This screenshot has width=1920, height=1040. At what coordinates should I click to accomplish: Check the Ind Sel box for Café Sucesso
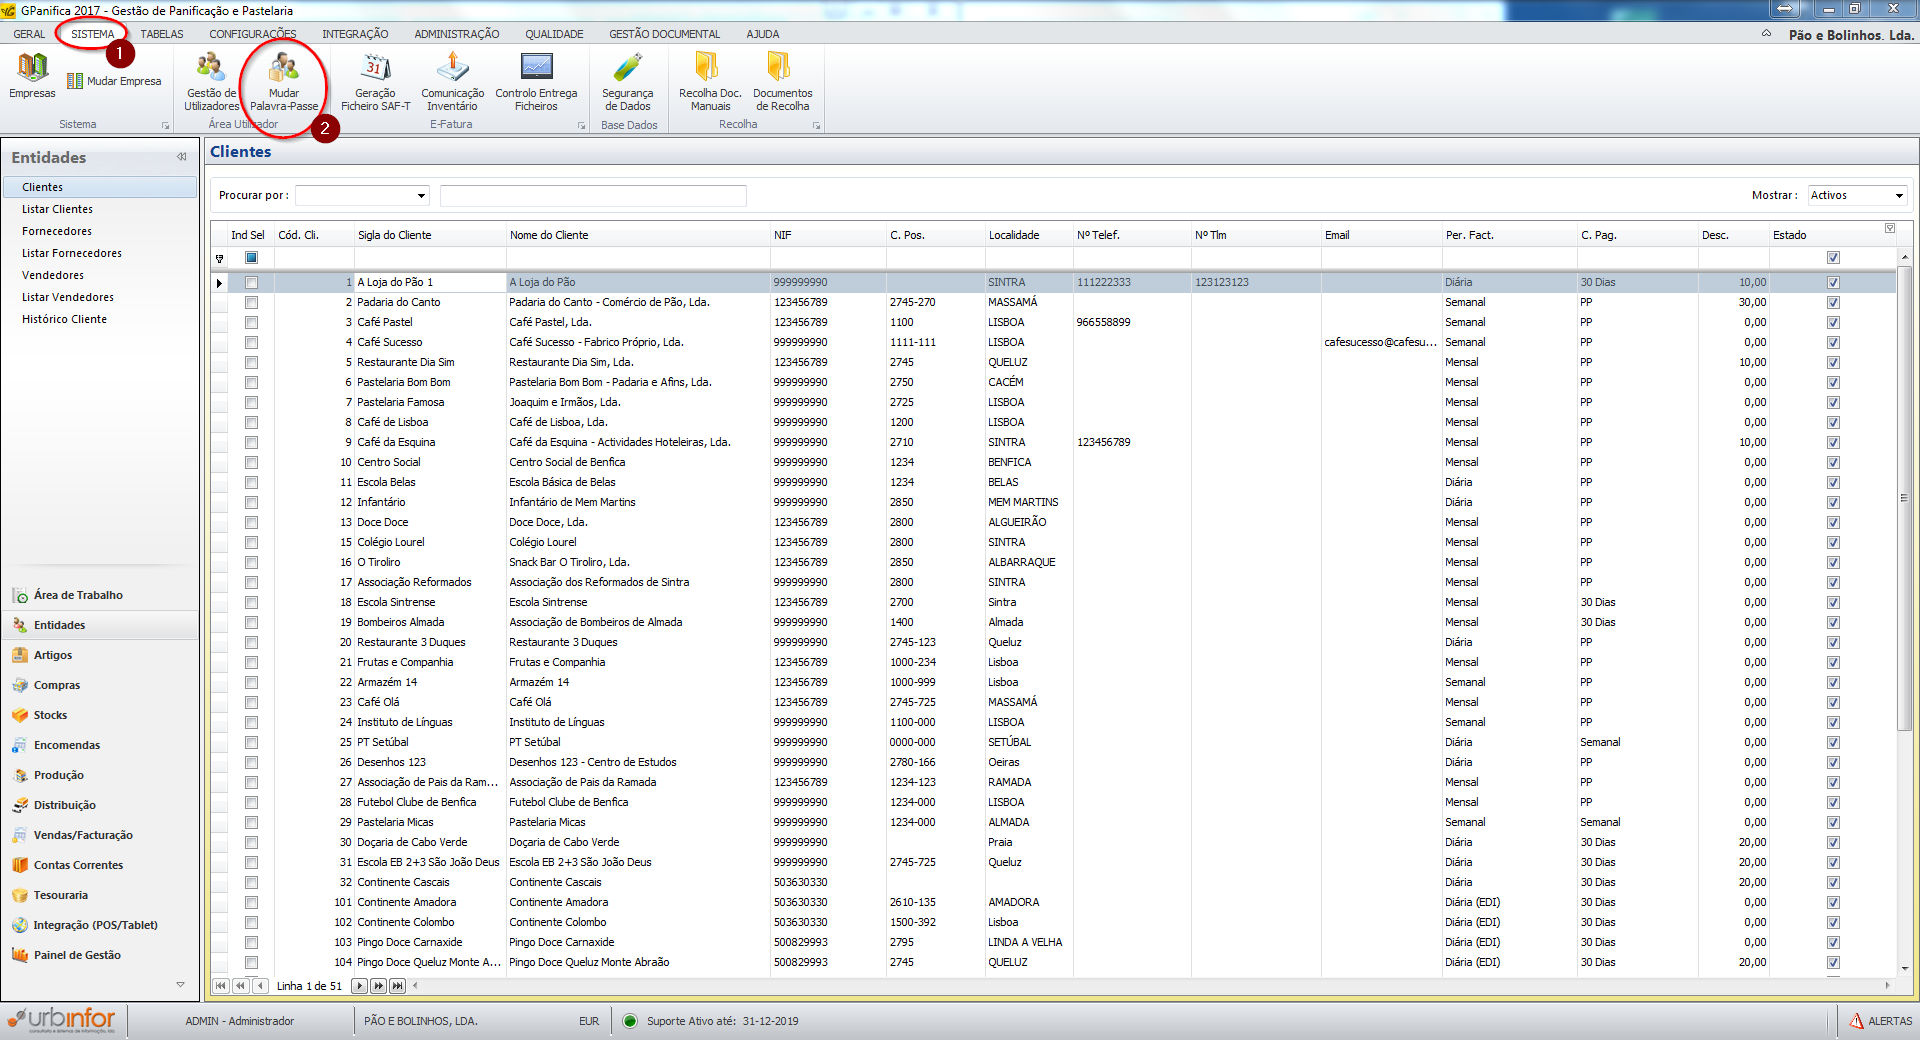[251, 342]
